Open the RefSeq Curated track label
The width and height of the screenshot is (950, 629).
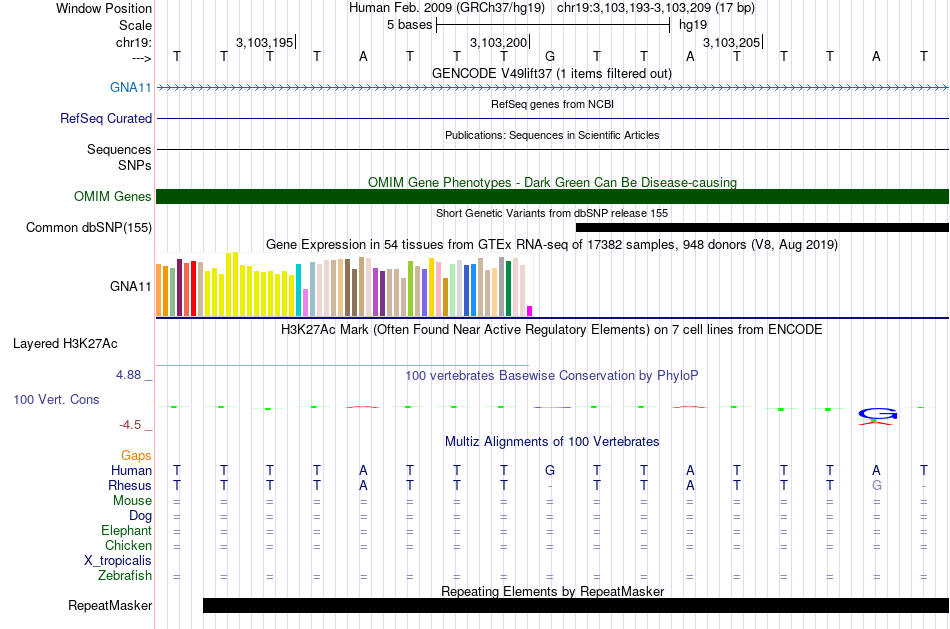coord(106,118)
